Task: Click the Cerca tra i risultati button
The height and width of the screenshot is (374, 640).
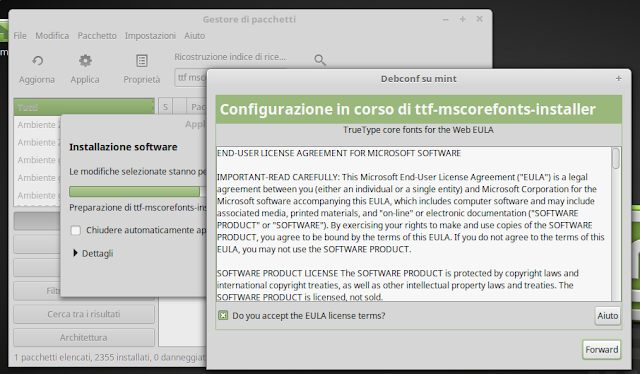Action: (84, 314)
